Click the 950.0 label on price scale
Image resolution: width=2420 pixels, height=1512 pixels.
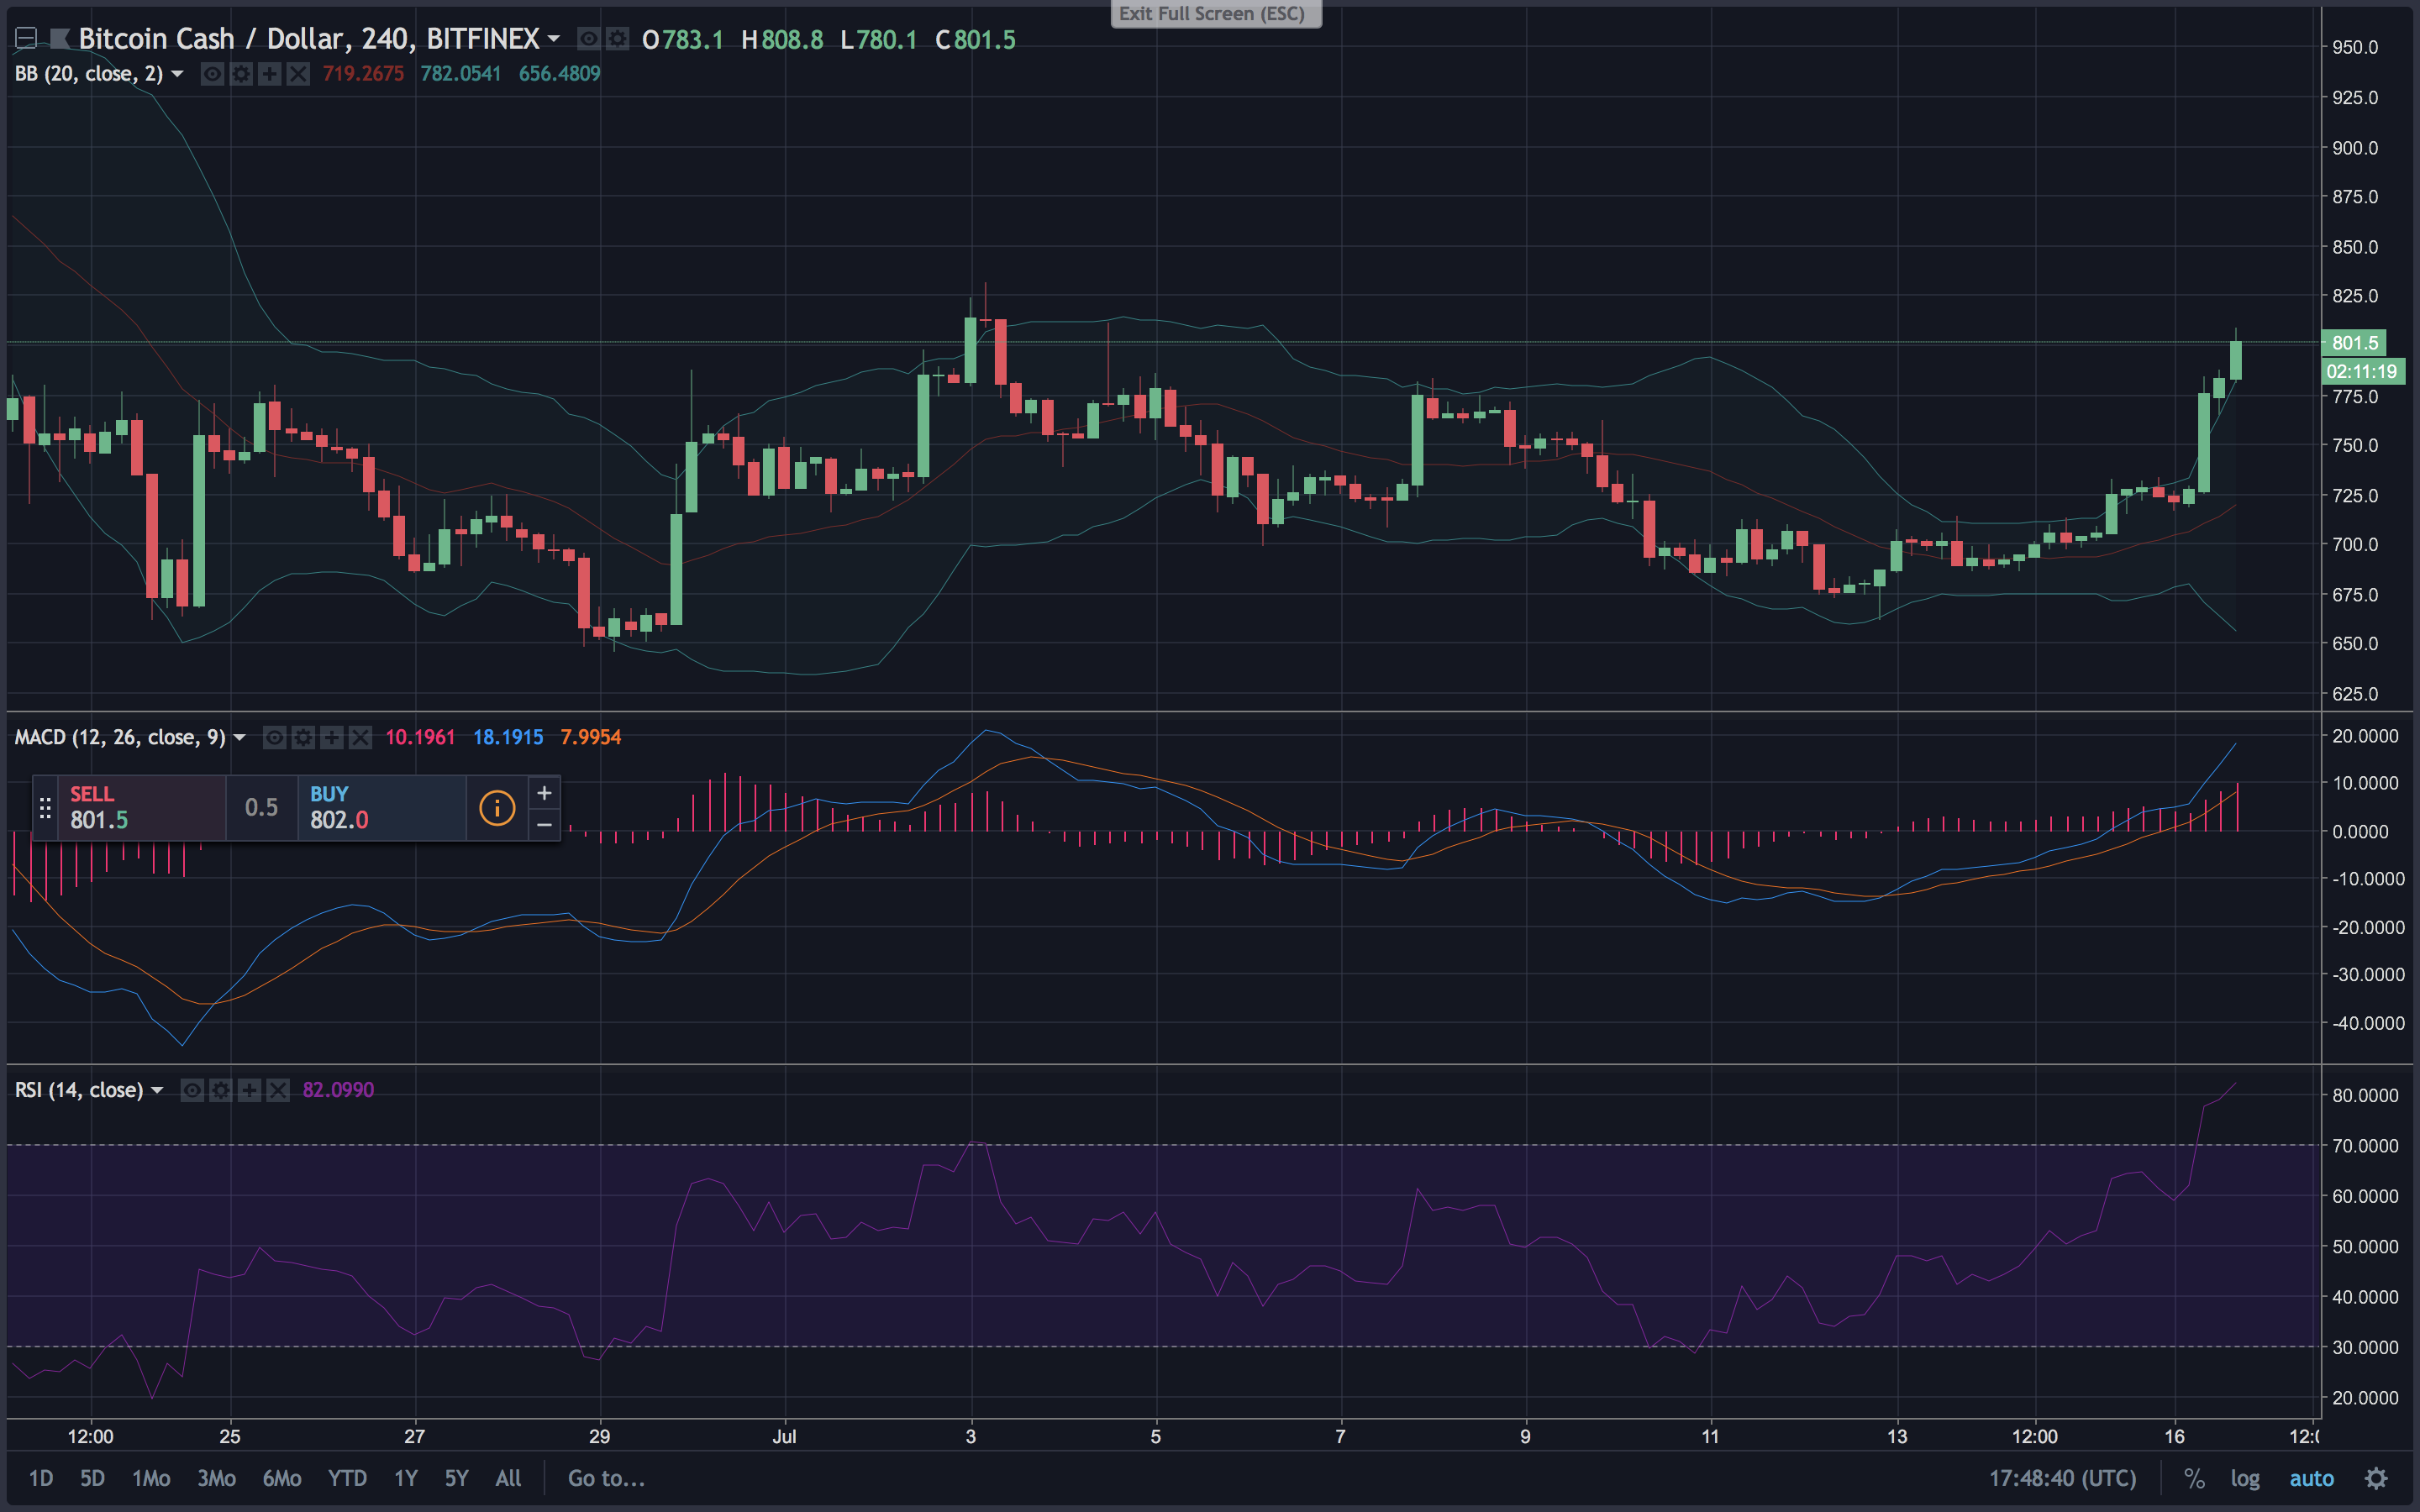tap(2355, 47)
